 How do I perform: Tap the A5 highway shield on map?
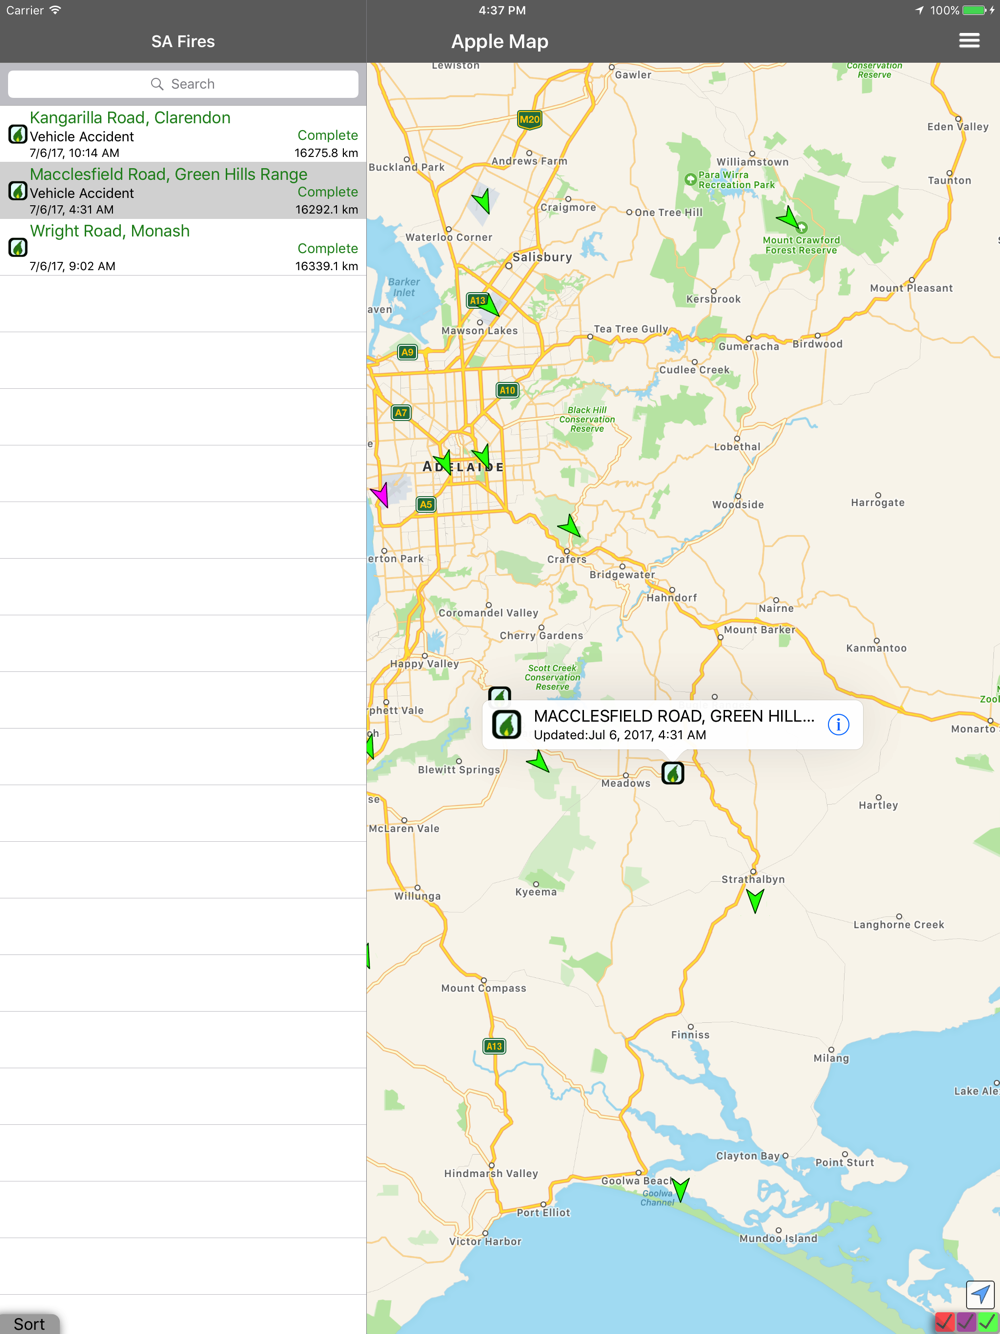tap(426, 504)
